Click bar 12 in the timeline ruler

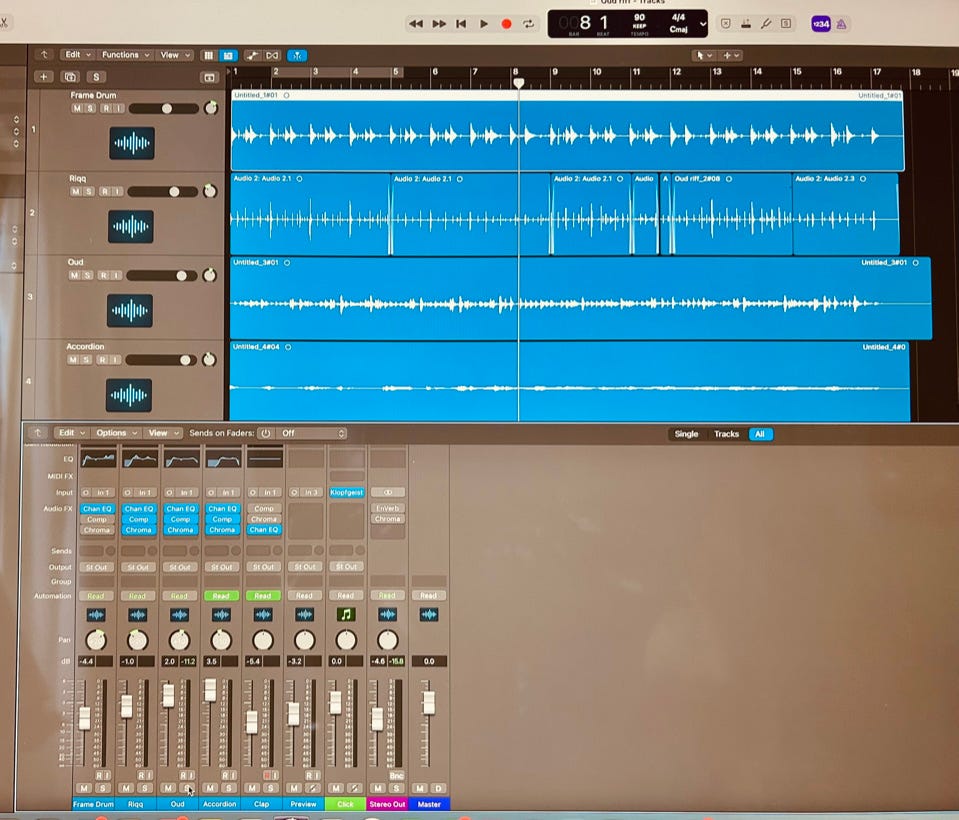[x=676, y=72]
